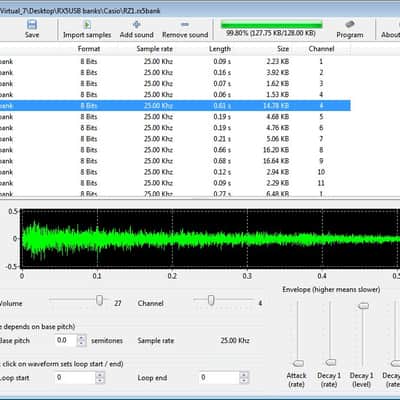Image resolution: width=400 pixels, height=400 pixels.
Task: Select the row with channel 10
Action: pos(175,172)
